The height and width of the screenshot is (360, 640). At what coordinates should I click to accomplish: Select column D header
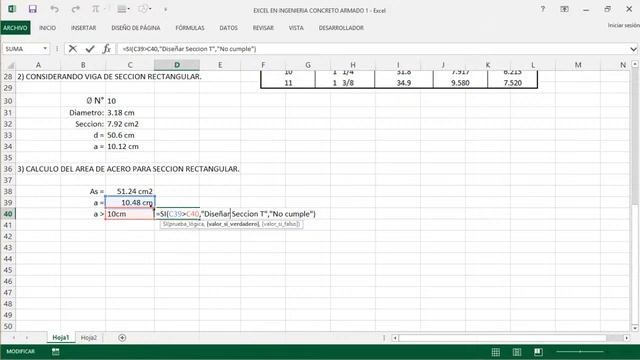177,65
